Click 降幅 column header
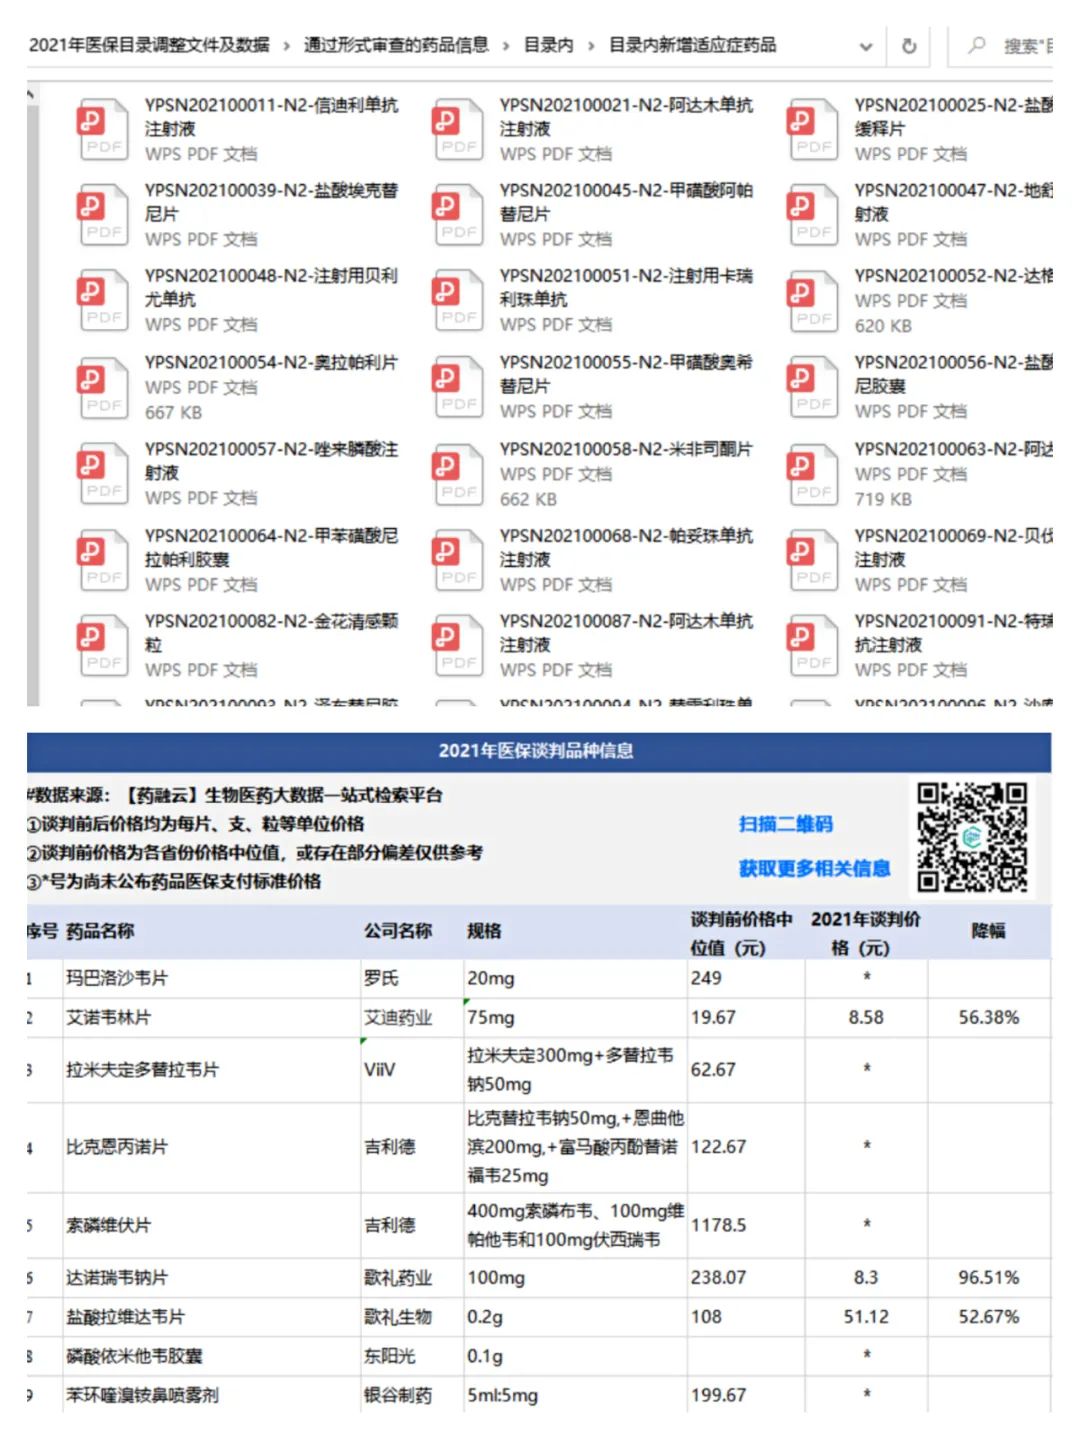This screenshot has height=1439, width=1080. (x=988, y=931)
